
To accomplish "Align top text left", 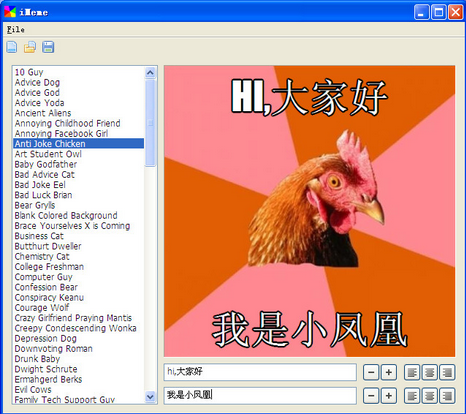I will tap(412, 372).
